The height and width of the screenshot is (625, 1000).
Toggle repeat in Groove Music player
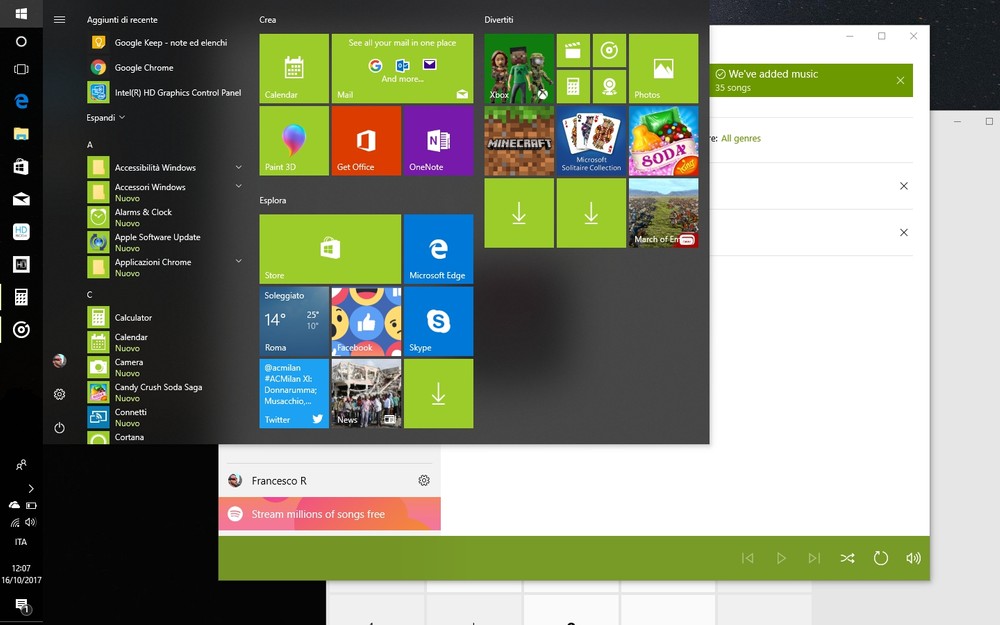(x=880, y=558)
